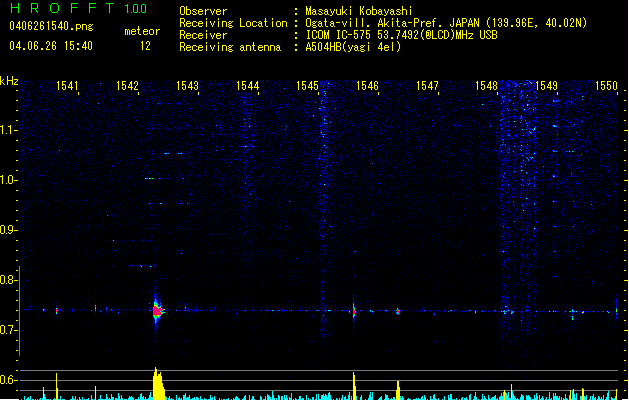Select the A504HB(yagi 4el) antenna value
Screen dimensions: 629x400
point(353,47)
